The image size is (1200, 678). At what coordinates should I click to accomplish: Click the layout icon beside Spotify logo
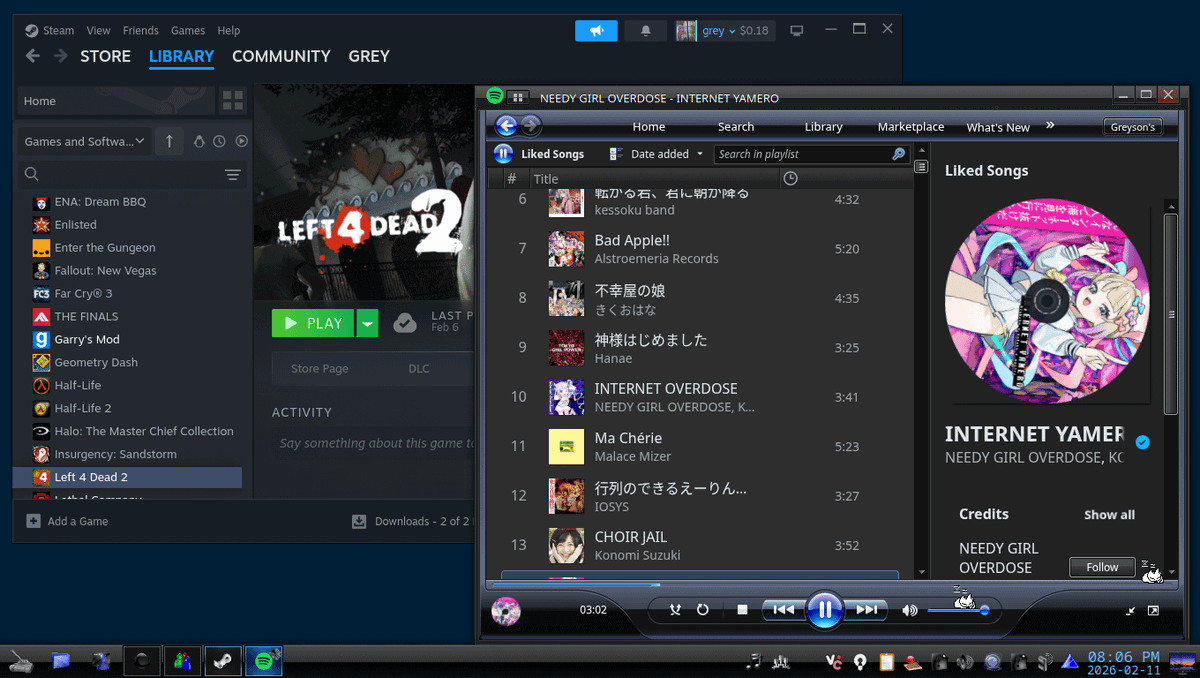pyautogui.click(x=517, y=97)
